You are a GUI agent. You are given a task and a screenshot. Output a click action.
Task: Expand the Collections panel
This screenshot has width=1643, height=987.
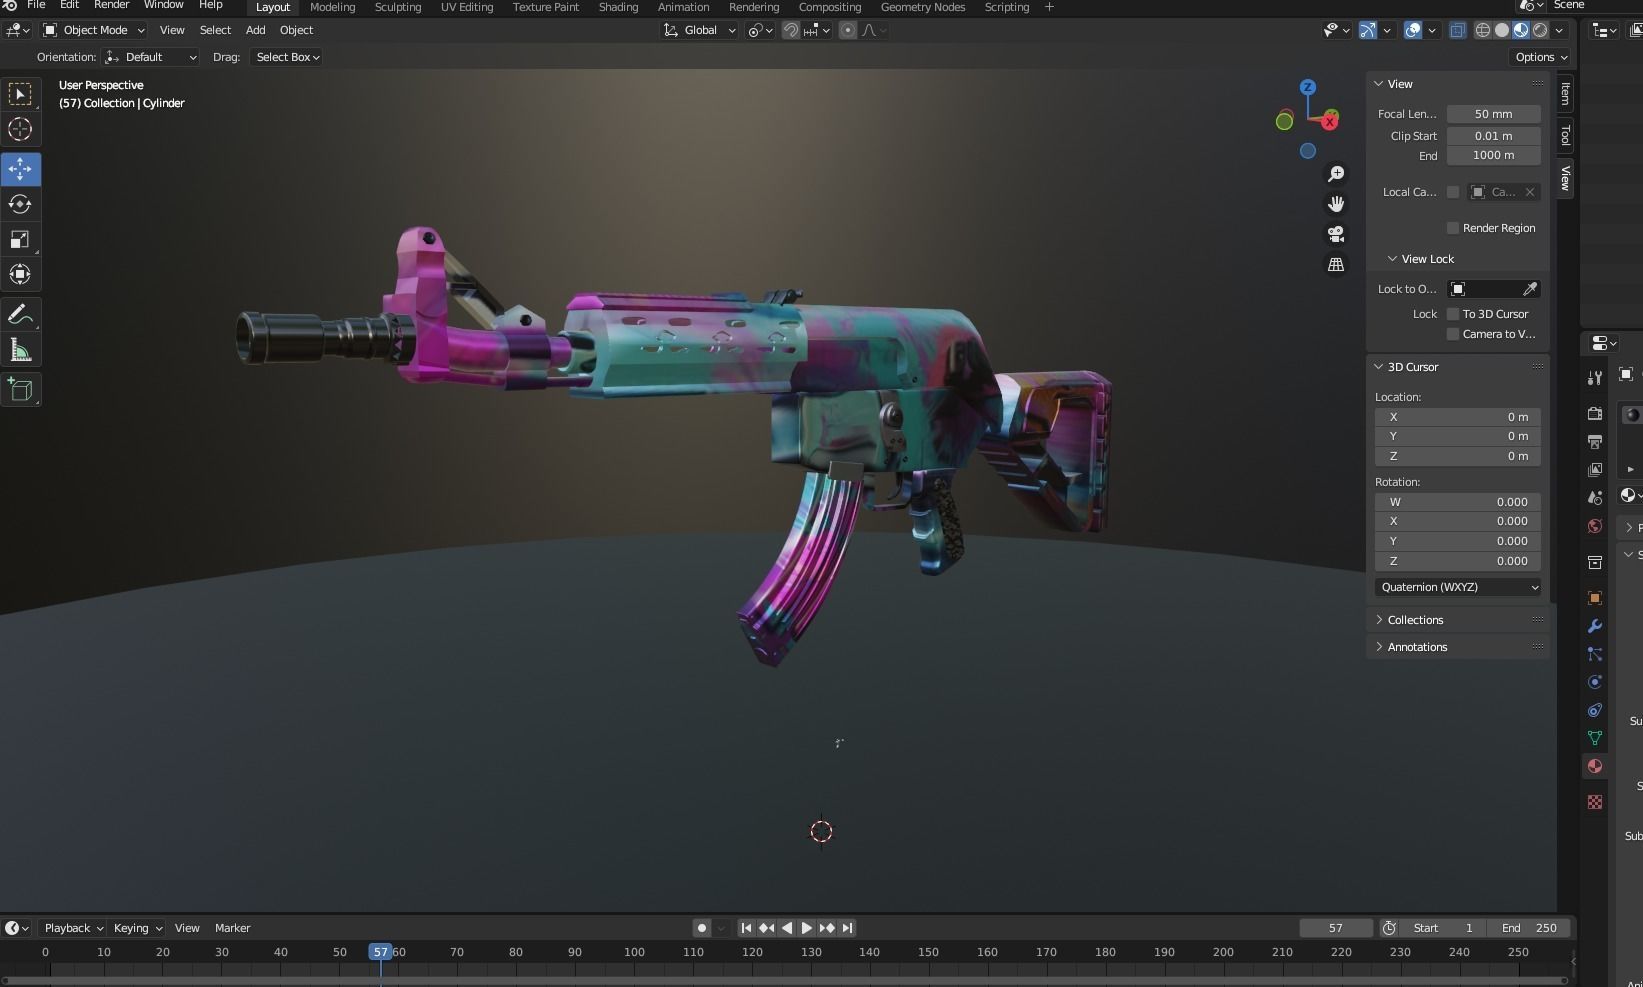tap(1415, 620)
